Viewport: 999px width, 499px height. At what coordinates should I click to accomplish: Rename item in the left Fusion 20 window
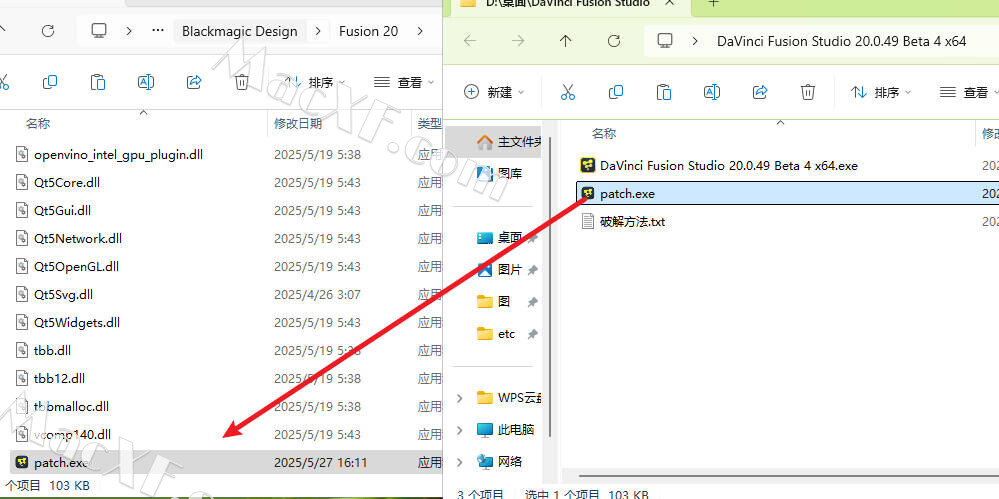pyautogui.click(x=146, y=82)
